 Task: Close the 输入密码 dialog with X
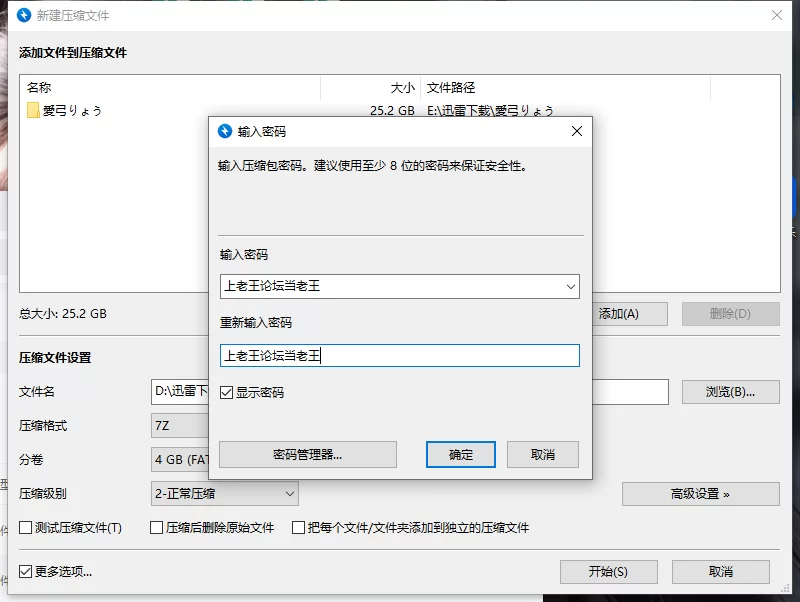click(577, 131)
